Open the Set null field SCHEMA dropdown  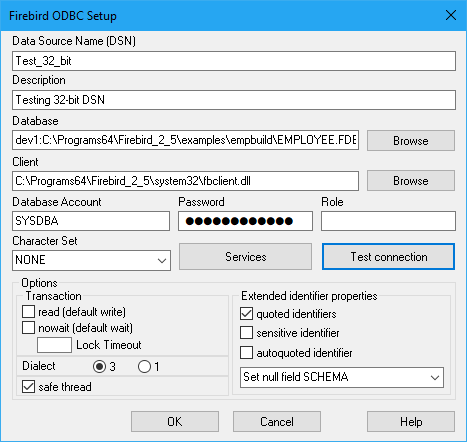(342, 377)
